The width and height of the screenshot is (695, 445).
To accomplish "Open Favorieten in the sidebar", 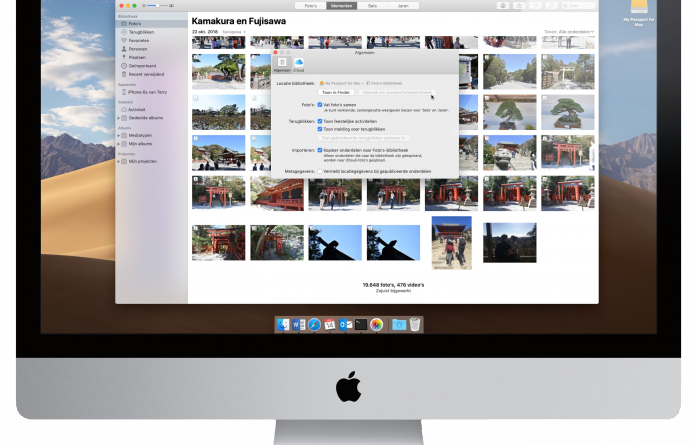I will (x=139, y=41).
